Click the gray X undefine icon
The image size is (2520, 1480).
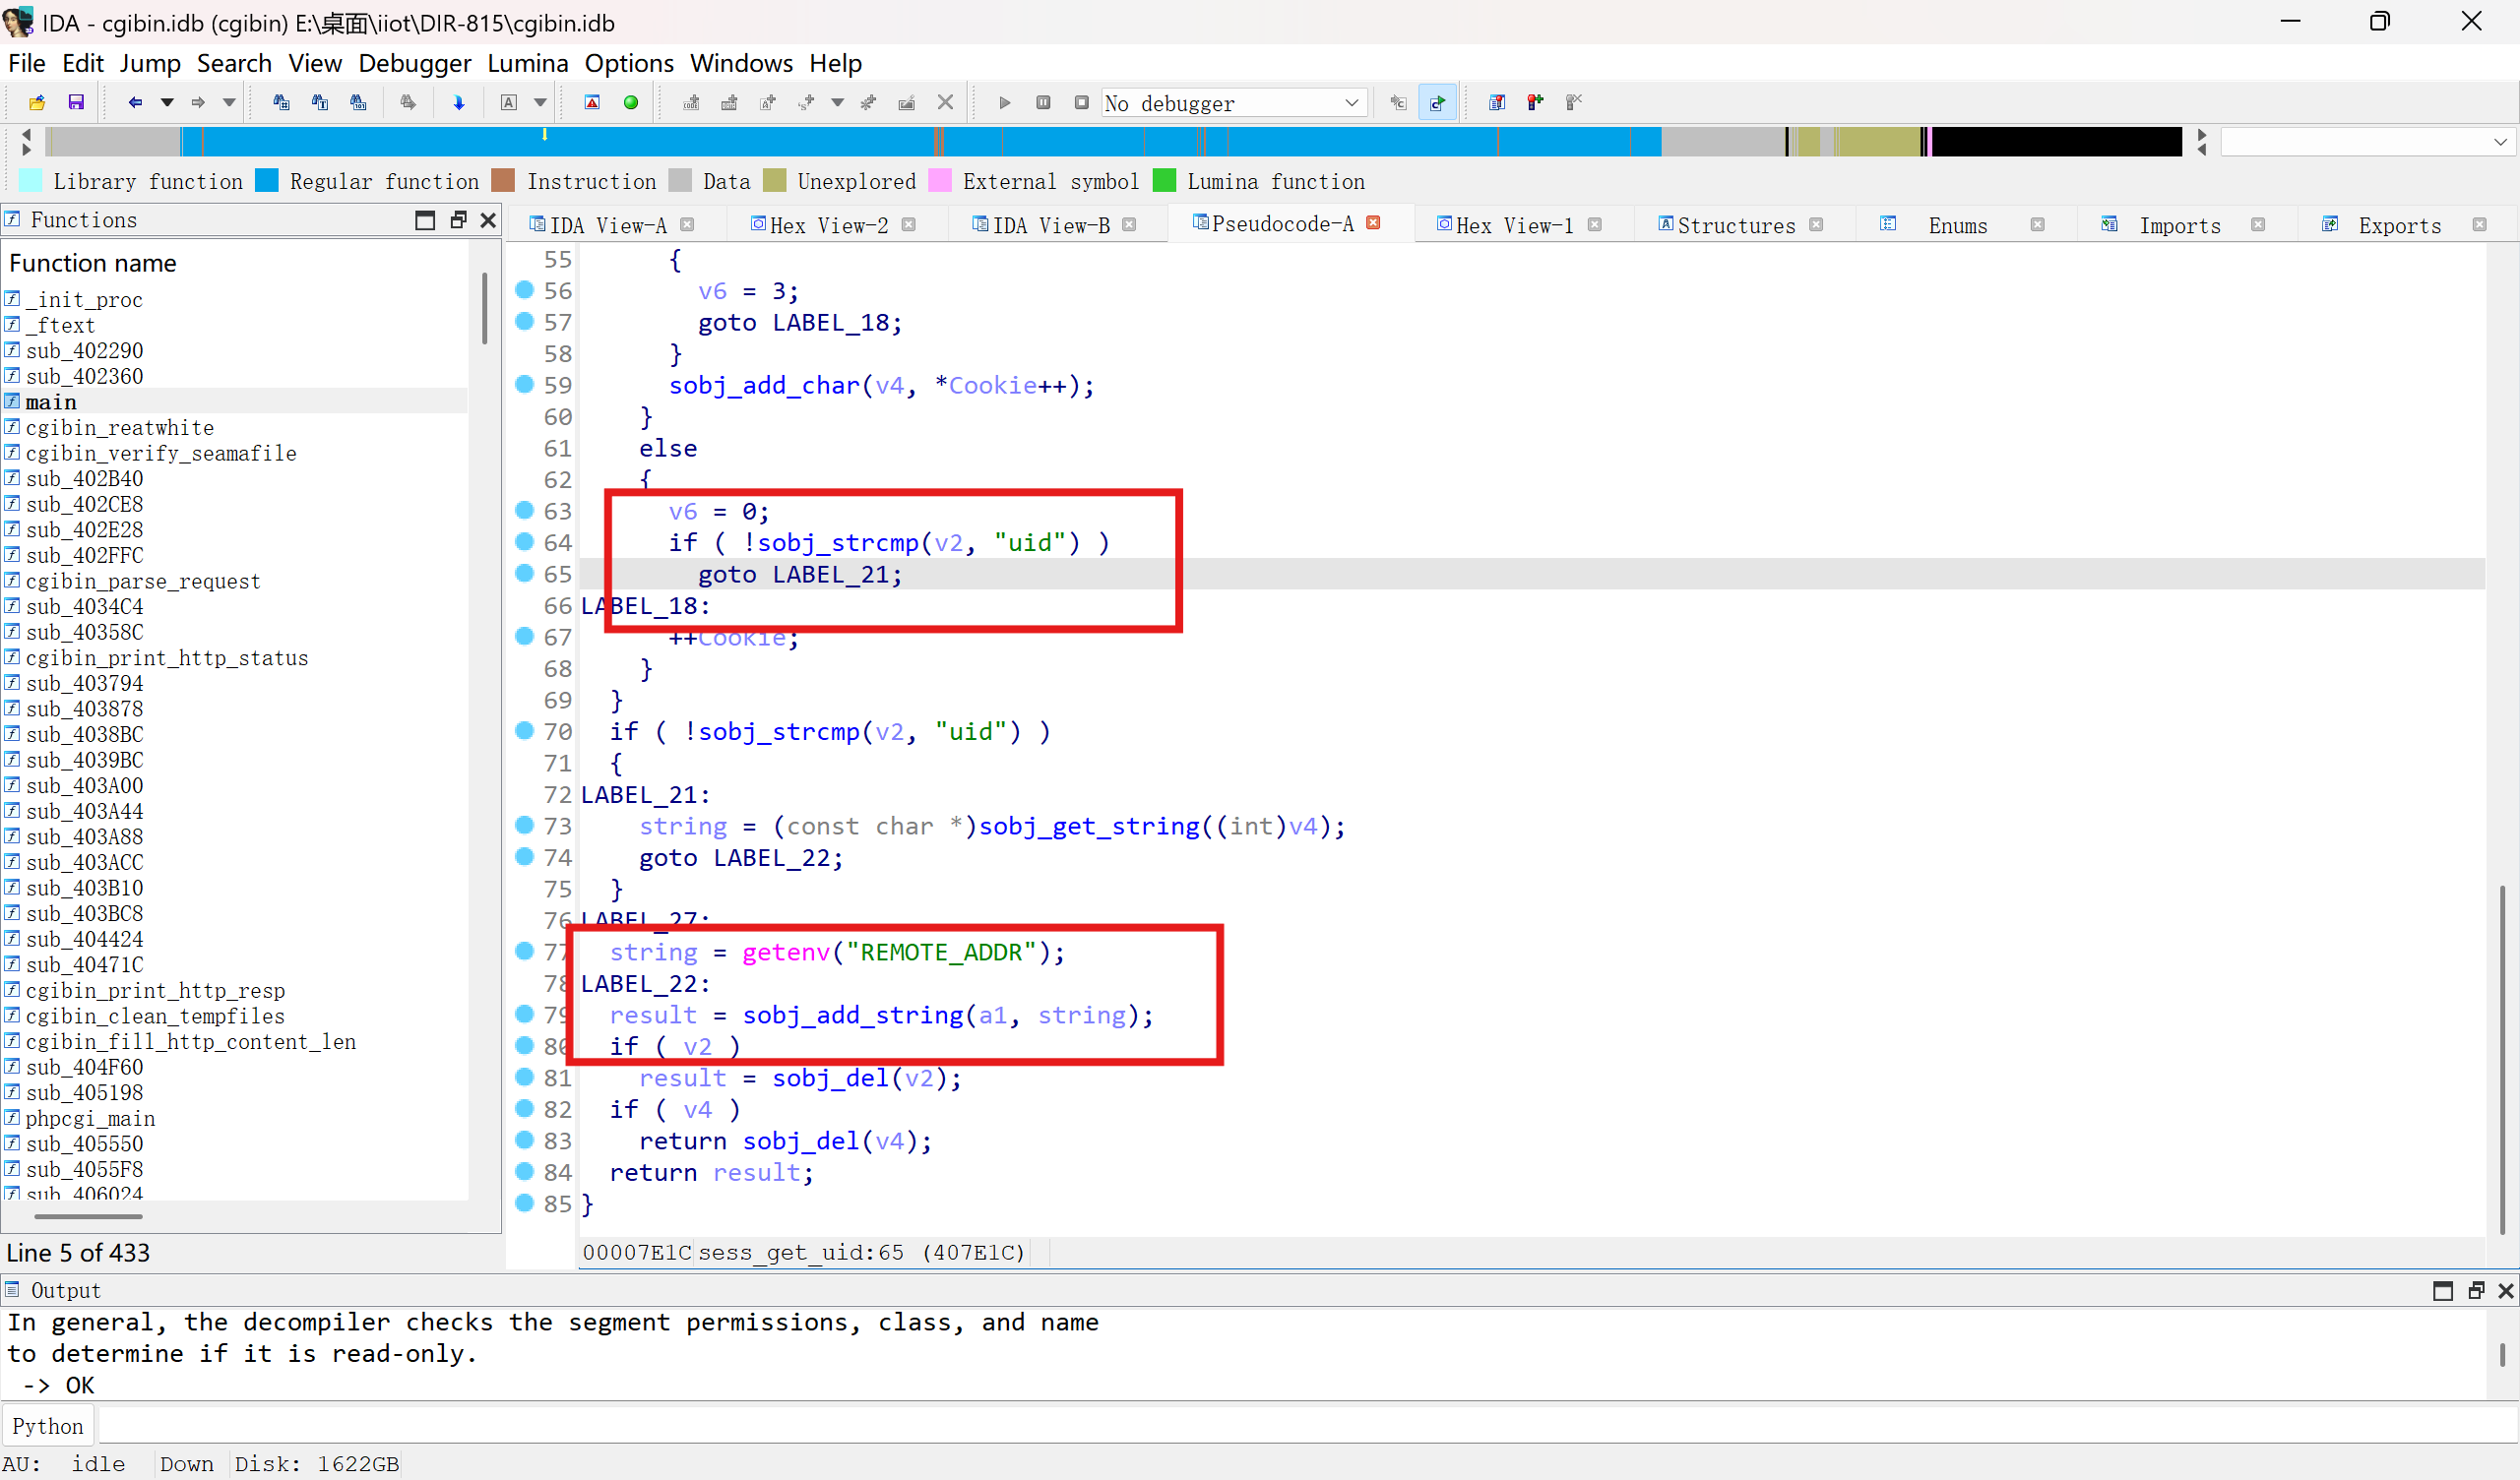(945, 102)
